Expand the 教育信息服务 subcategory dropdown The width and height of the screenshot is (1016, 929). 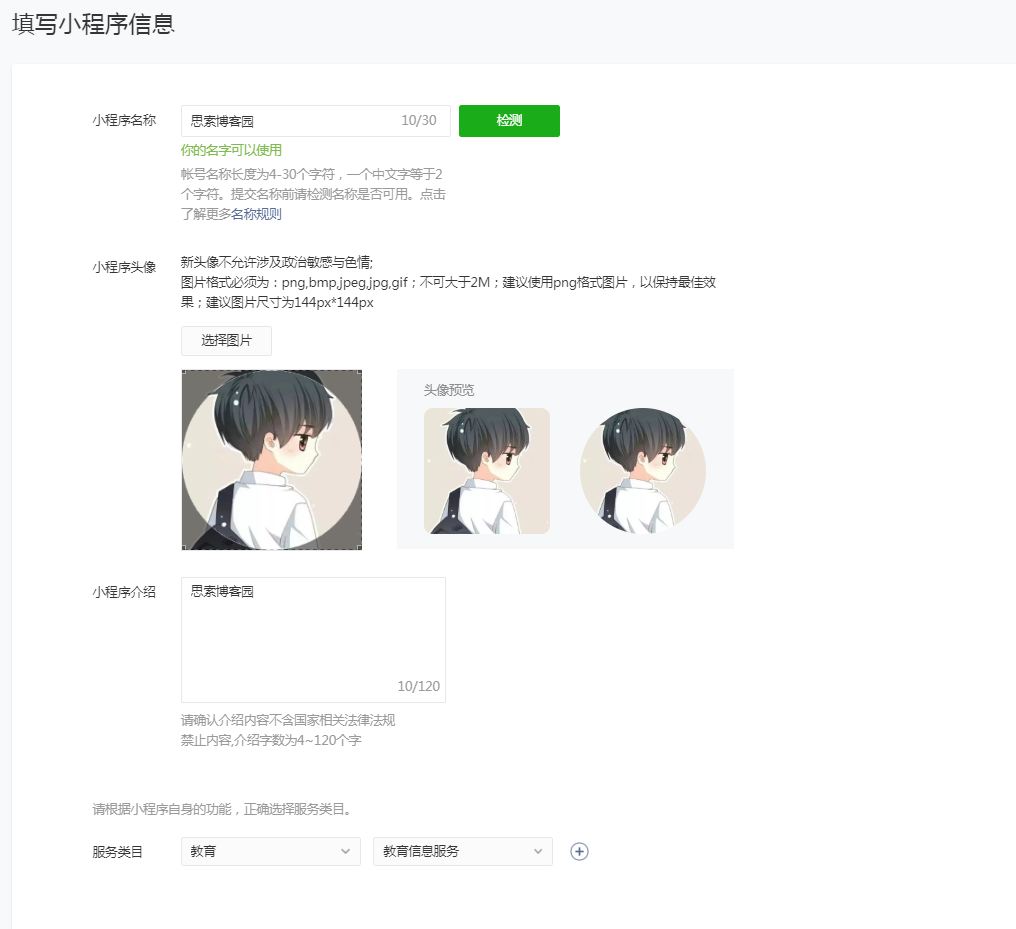pos(463,851)
